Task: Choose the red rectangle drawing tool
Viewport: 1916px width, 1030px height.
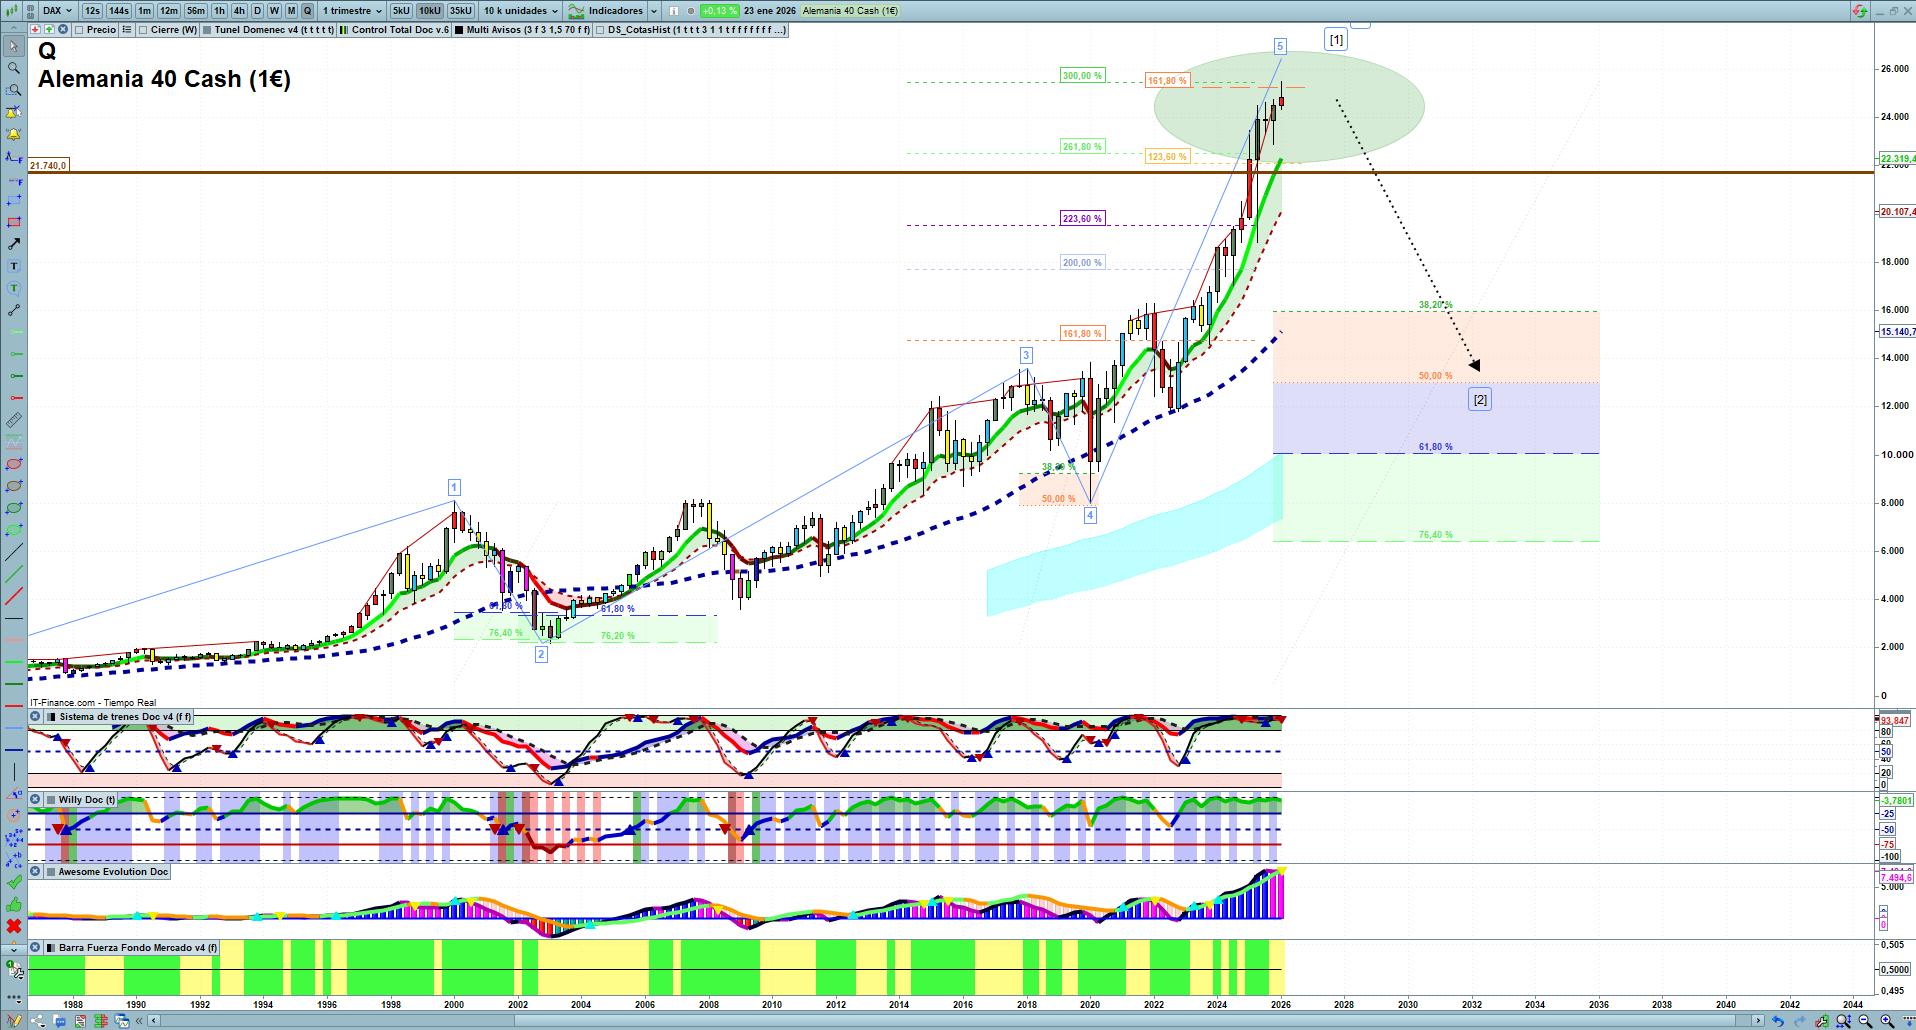Action: (14, 222)
